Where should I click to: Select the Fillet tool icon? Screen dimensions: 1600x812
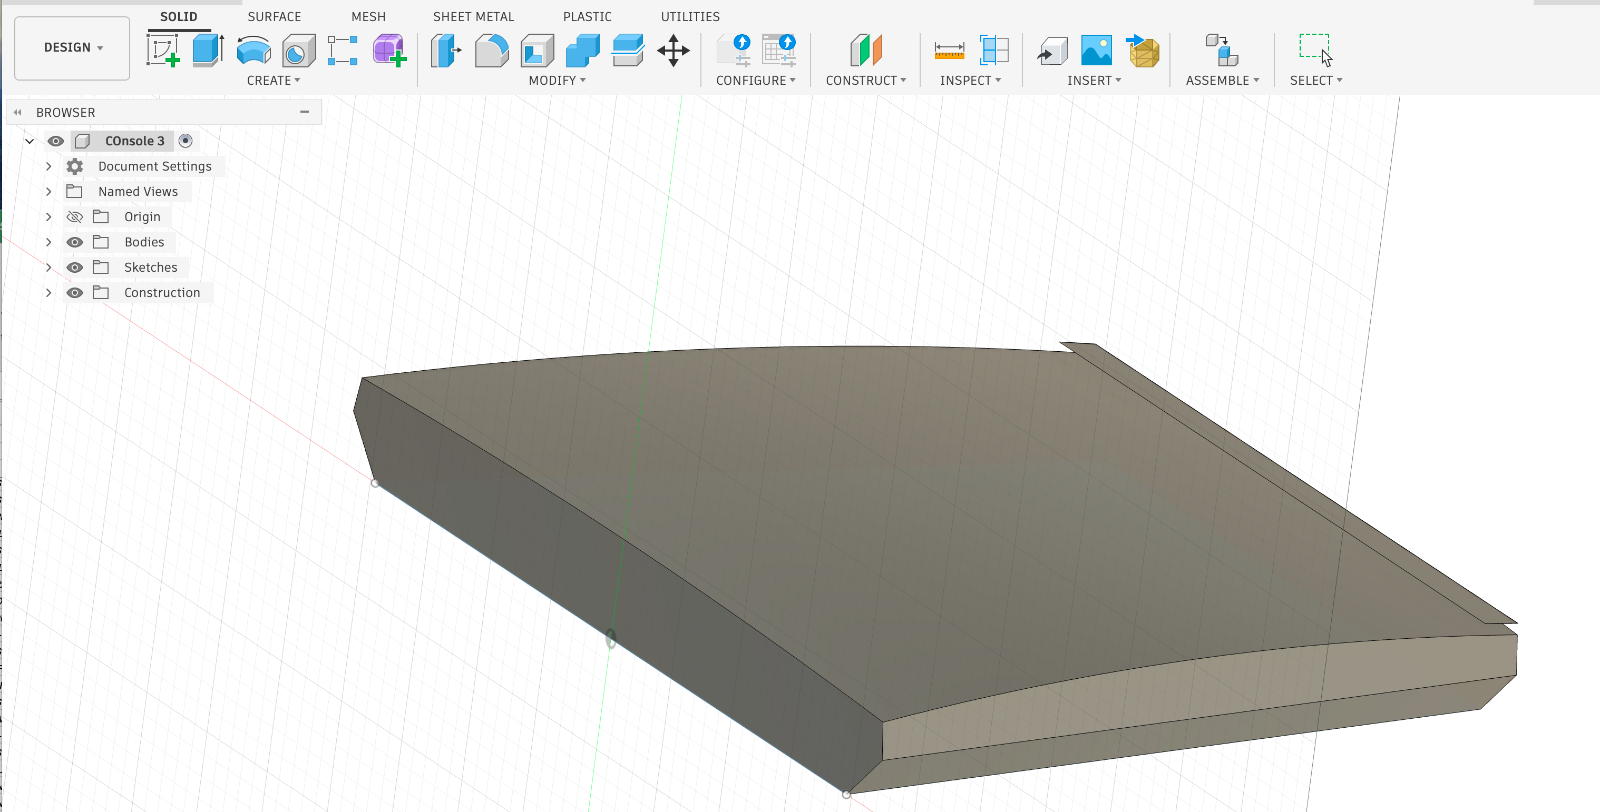pyautogui.click(x=491, y=49)
